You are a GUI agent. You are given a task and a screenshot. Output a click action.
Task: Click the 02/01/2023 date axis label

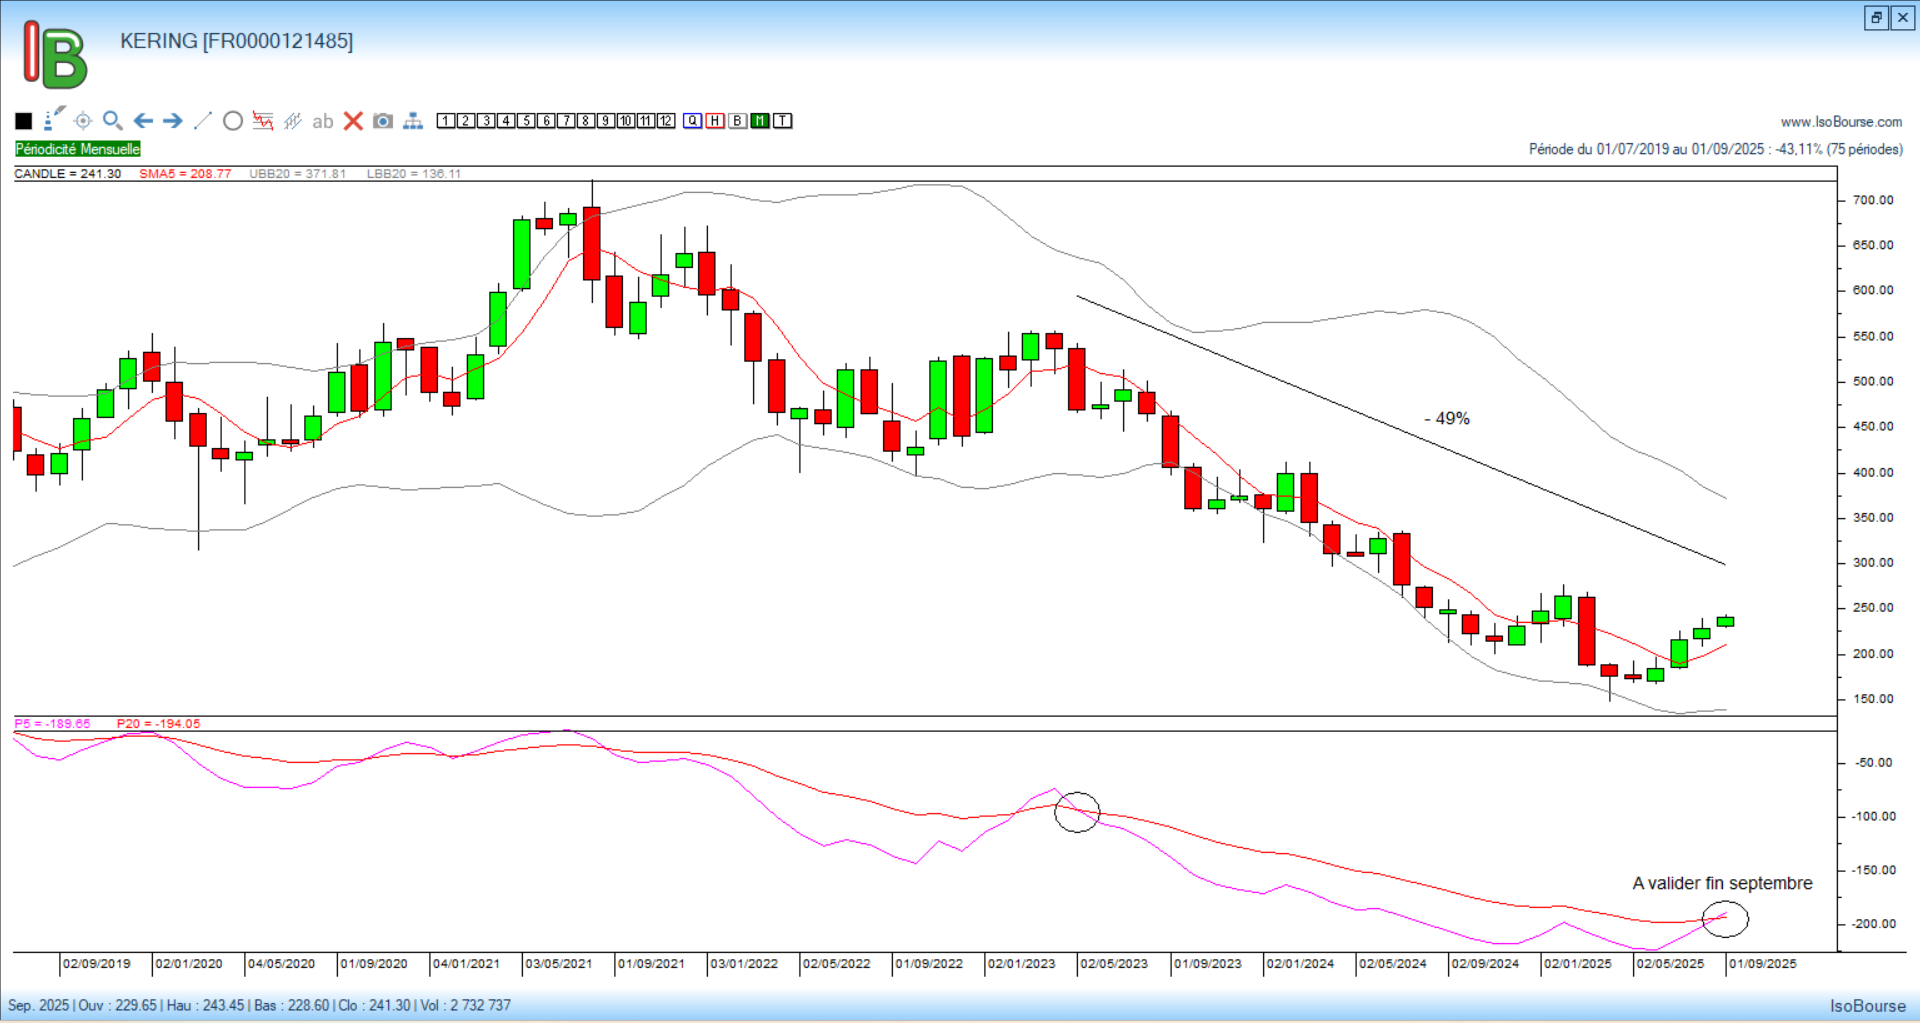point(1022,964)
